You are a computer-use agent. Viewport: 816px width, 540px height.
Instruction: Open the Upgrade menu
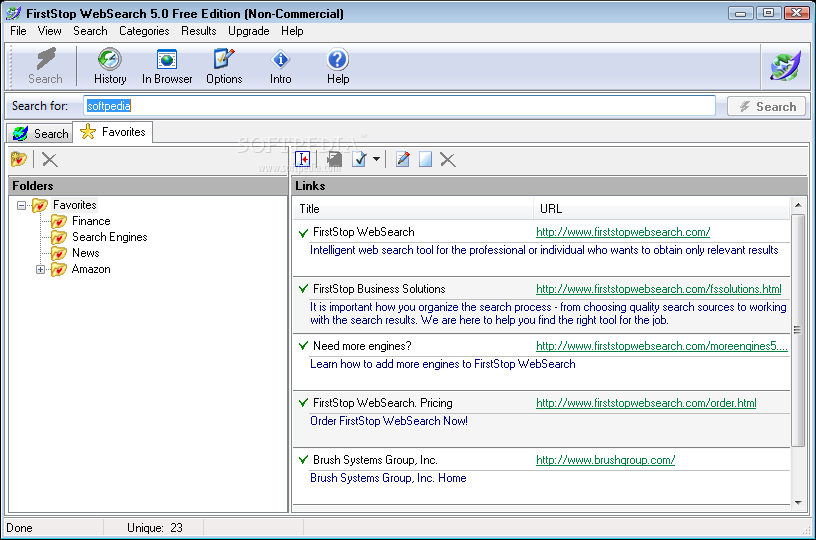point(248,31)
